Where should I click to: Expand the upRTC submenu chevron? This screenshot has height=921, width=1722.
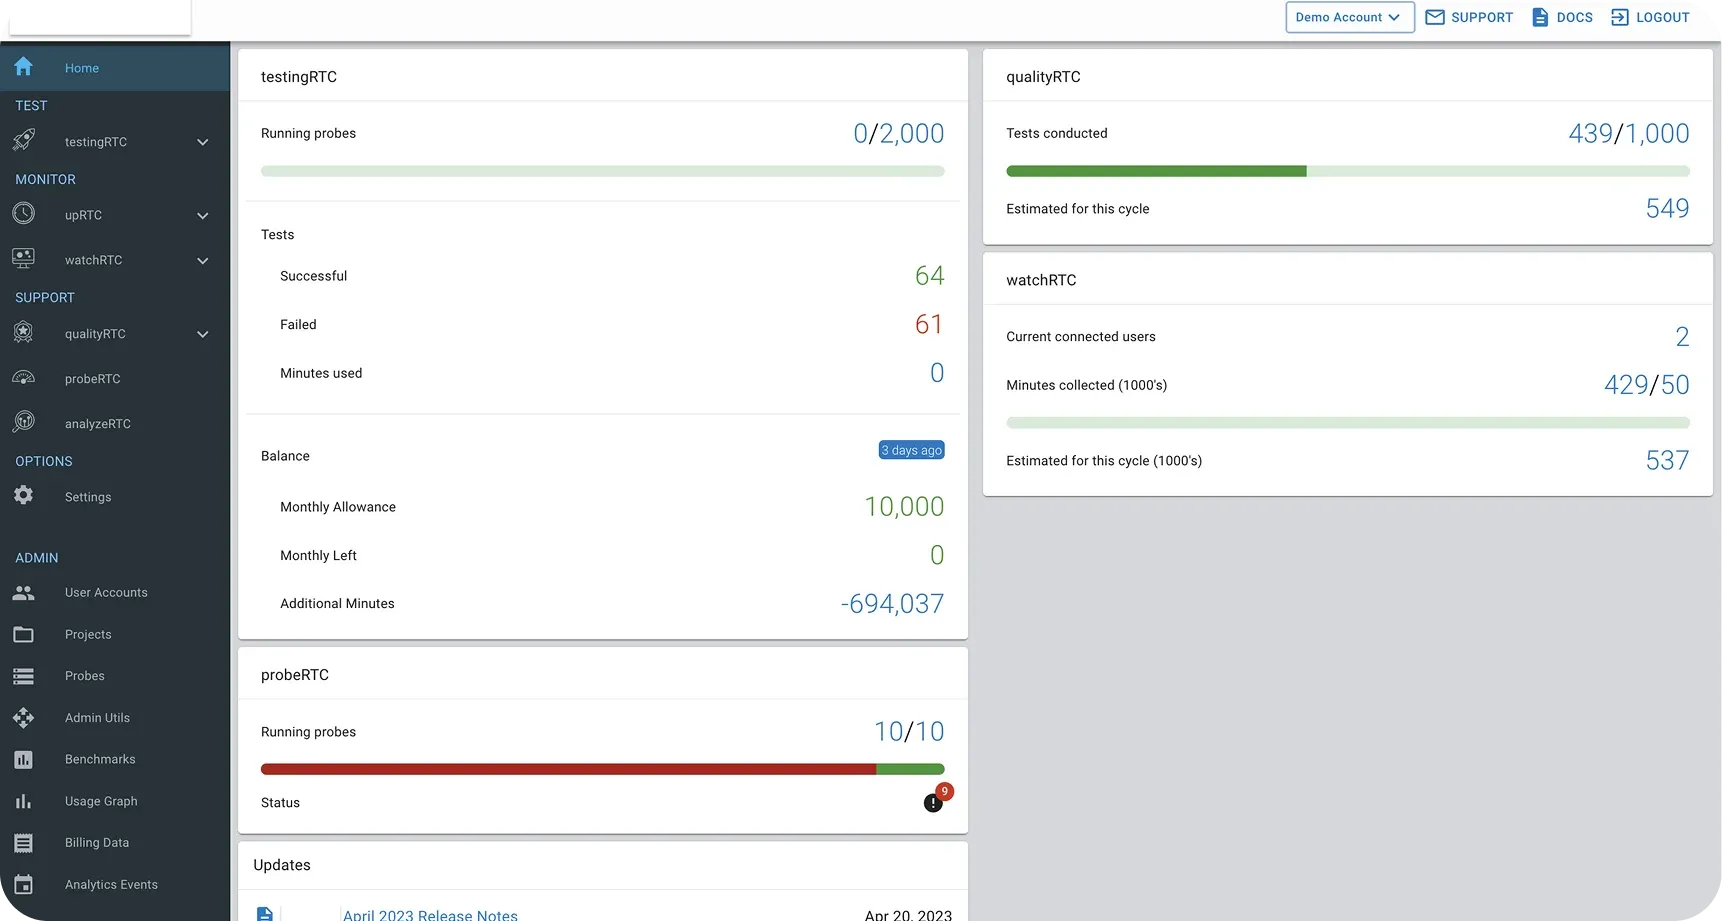point(203,215)
